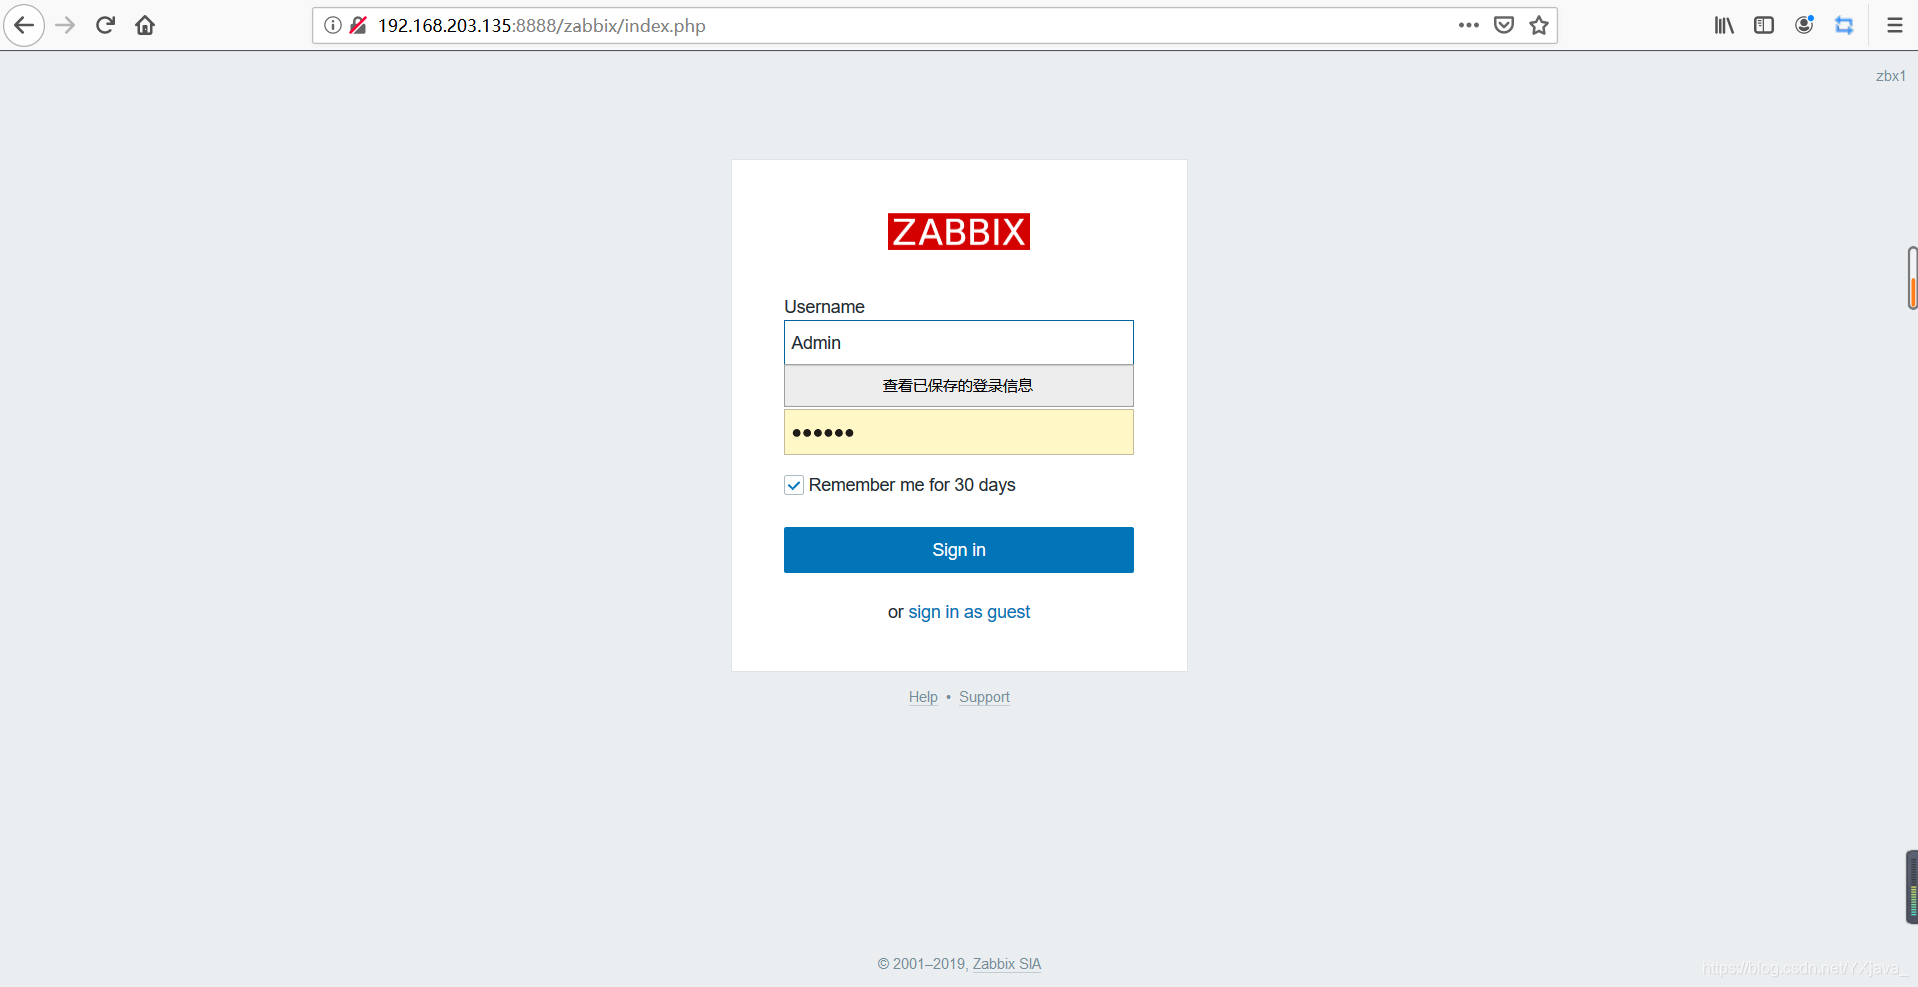
Task: Reload the current page
Action: pos(105,25)
